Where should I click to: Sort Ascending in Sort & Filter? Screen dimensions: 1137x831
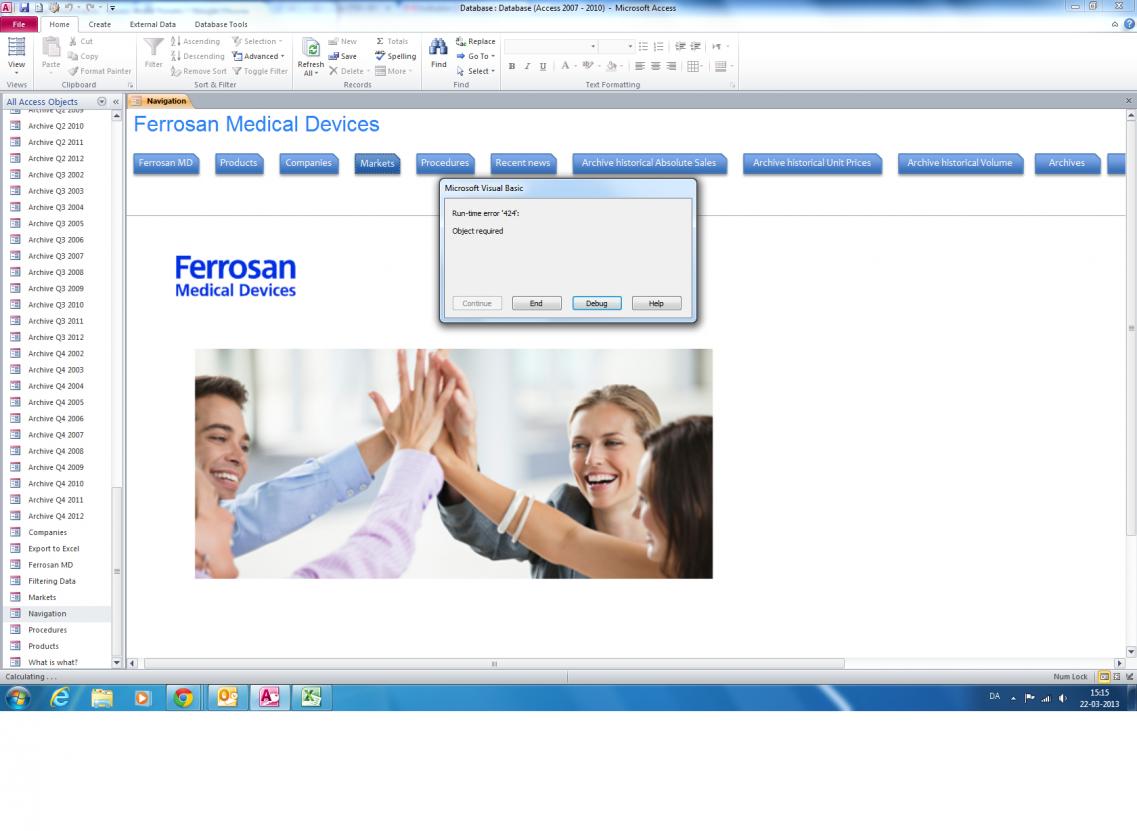195,41
